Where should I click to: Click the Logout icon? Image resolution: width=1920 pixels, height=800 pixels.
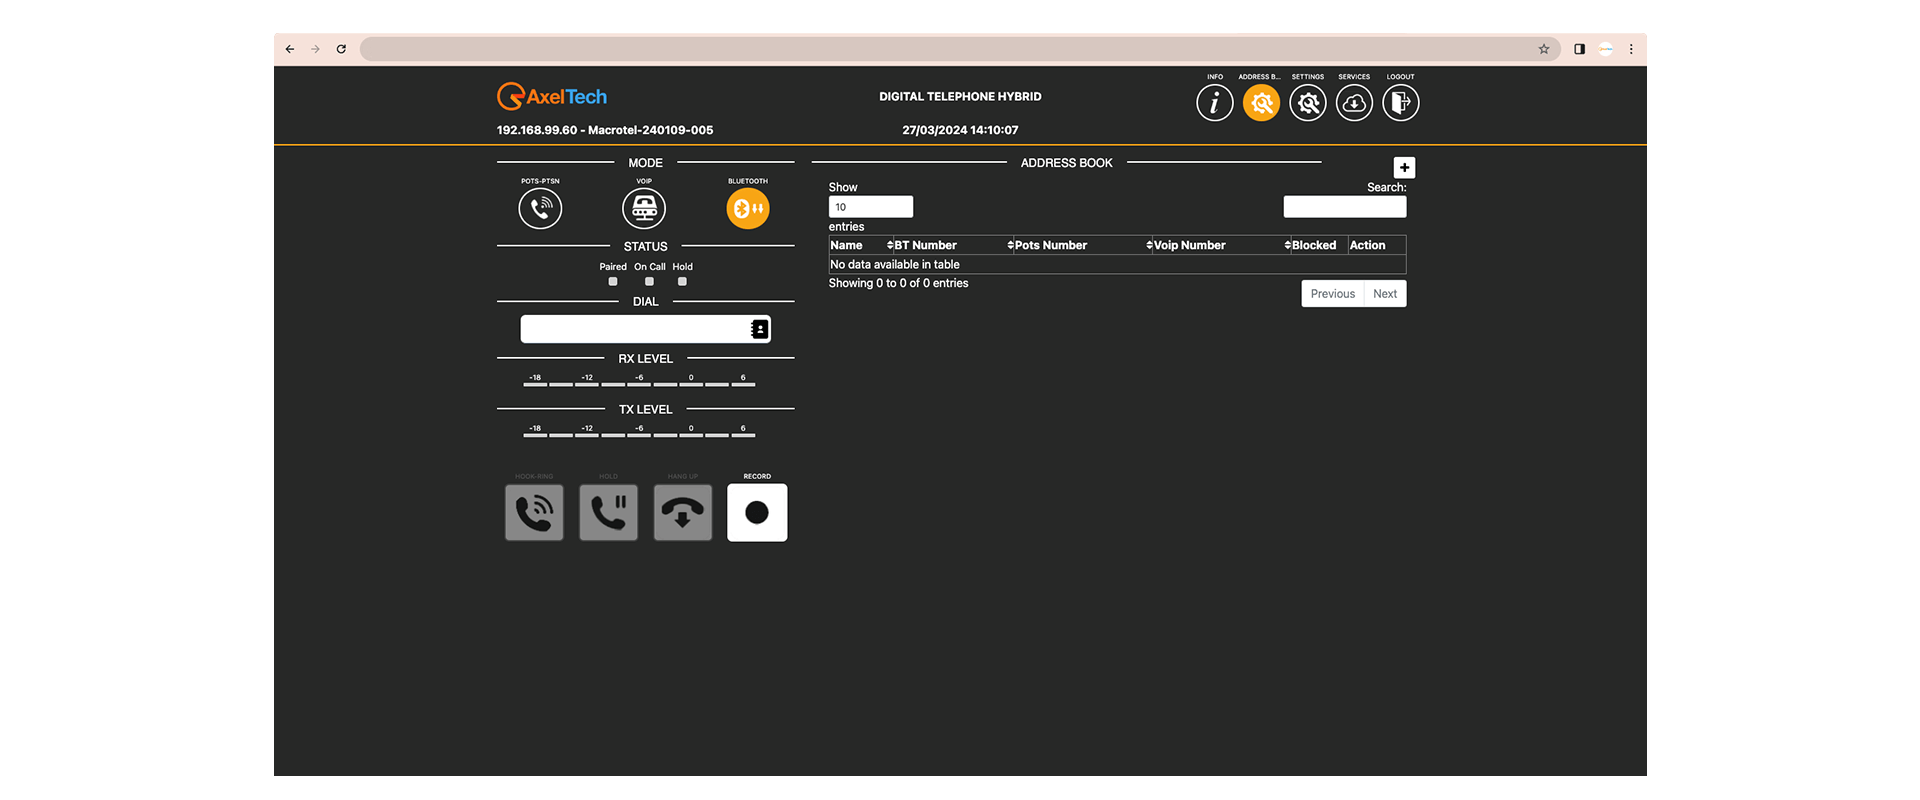tap(1400, 103)
